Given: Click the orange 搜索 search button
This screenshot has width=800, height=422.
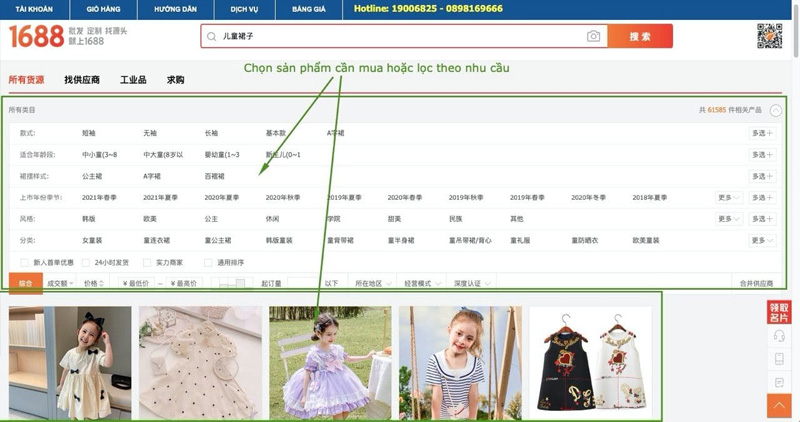Looking at the screenshot, I should tap(640, 36).
